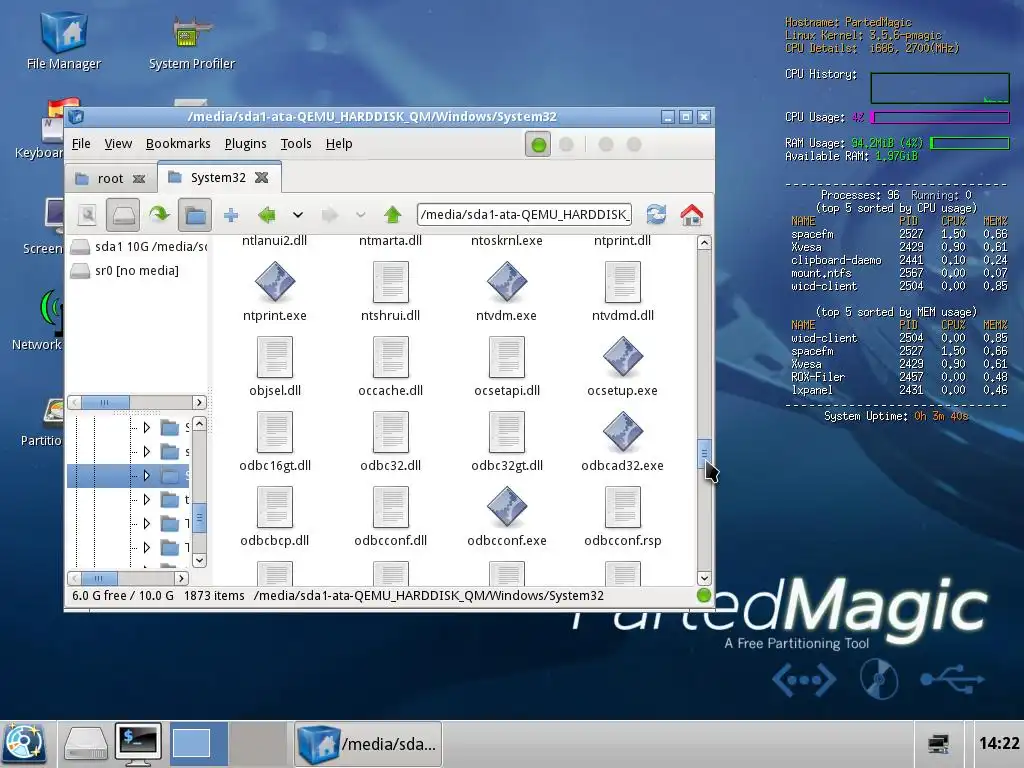Screen dimensions: 1024x768
Task: Open the Bookmarks menu
Action: (x=178, y=144)
